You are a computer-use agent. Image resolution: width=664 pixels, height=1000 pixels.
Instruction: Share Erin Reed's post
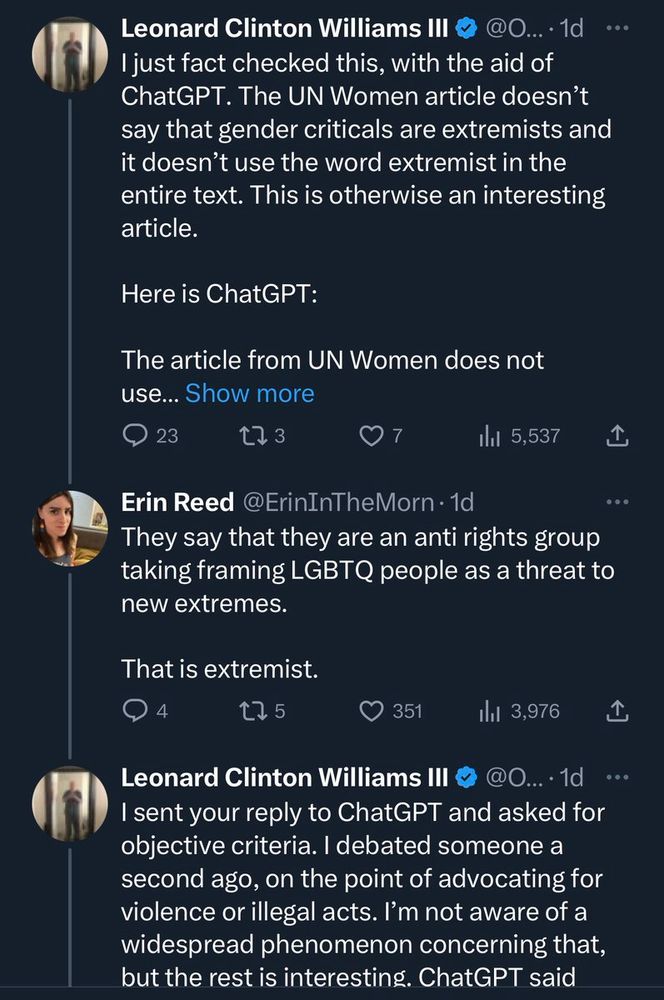[x=617, y=711]
